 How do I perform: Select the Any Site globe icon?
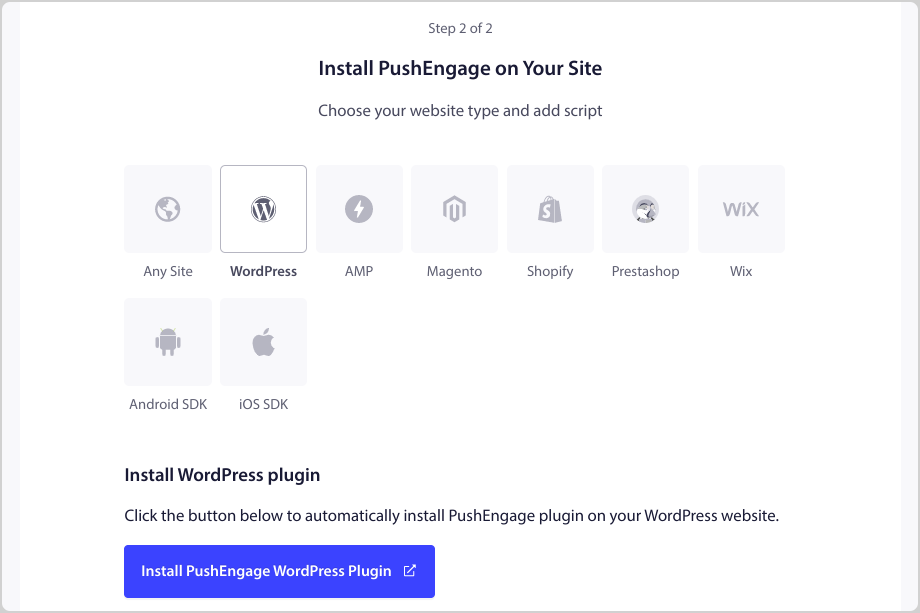168,209
